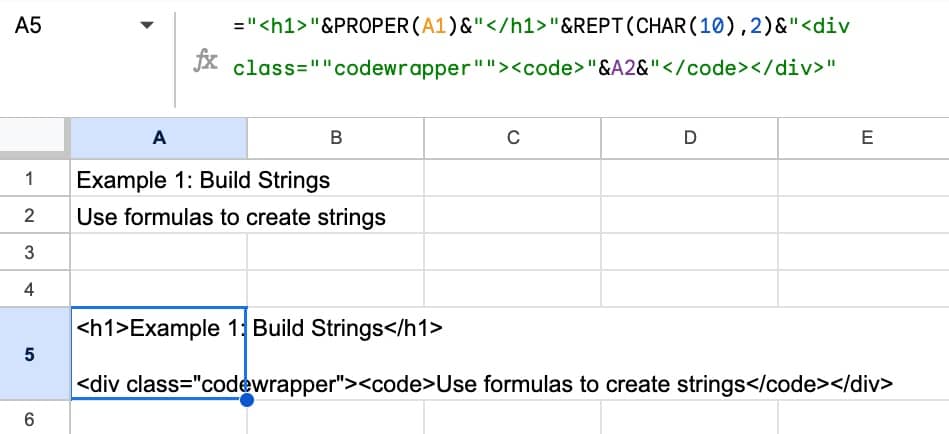Click cell with "Example 1: Build Strings"
This screenshot has height=434, width=949.
tap(158, 180)
